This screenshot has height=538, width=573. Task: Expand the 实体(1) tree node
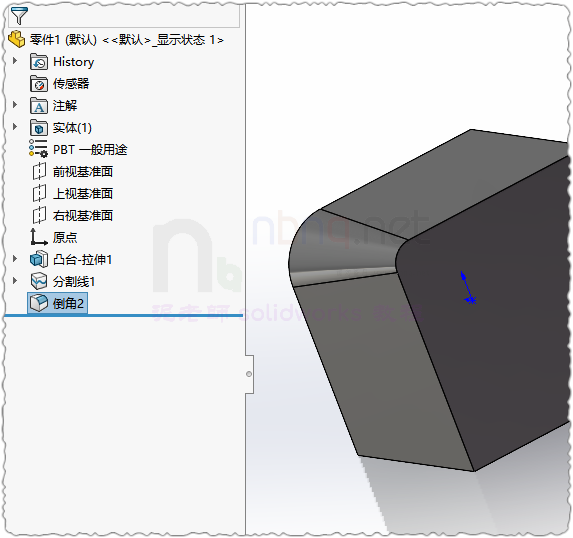pos(15,127)
